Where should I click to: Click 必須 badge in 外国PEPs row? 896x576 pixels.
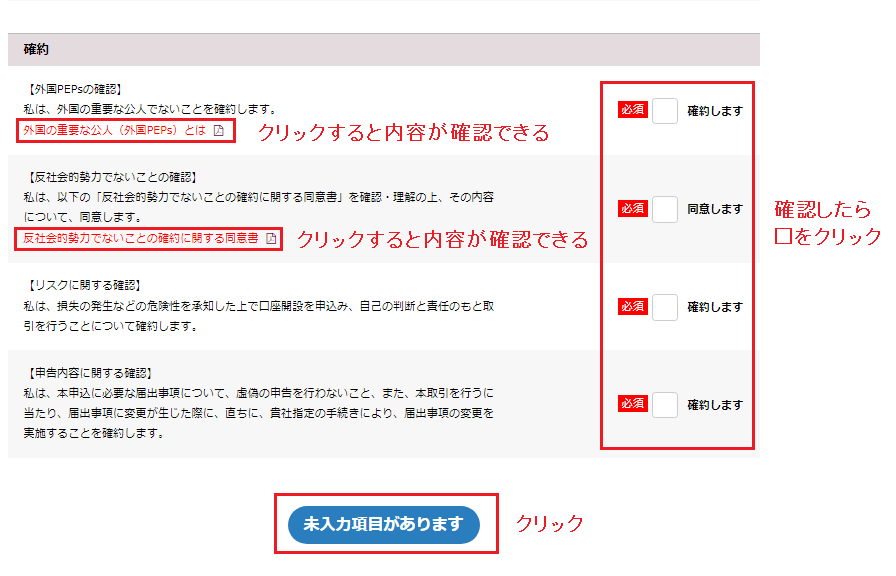(633, 111)
